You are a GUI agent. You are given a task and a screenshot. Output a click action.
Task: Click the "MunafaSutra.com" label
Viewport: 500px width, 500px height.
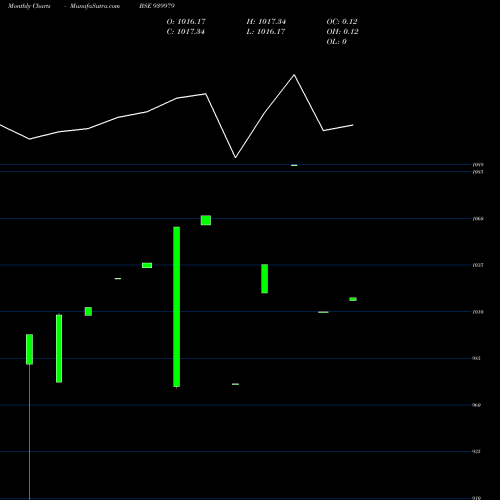95,6
